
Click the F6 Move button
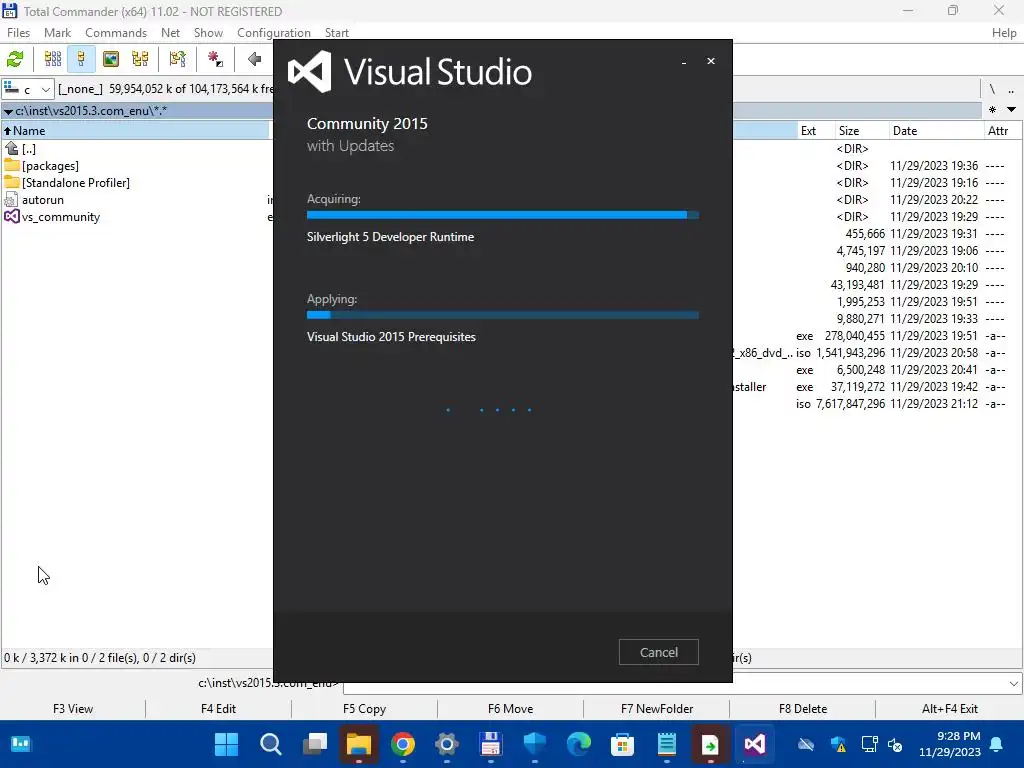[x=511, y=709]
